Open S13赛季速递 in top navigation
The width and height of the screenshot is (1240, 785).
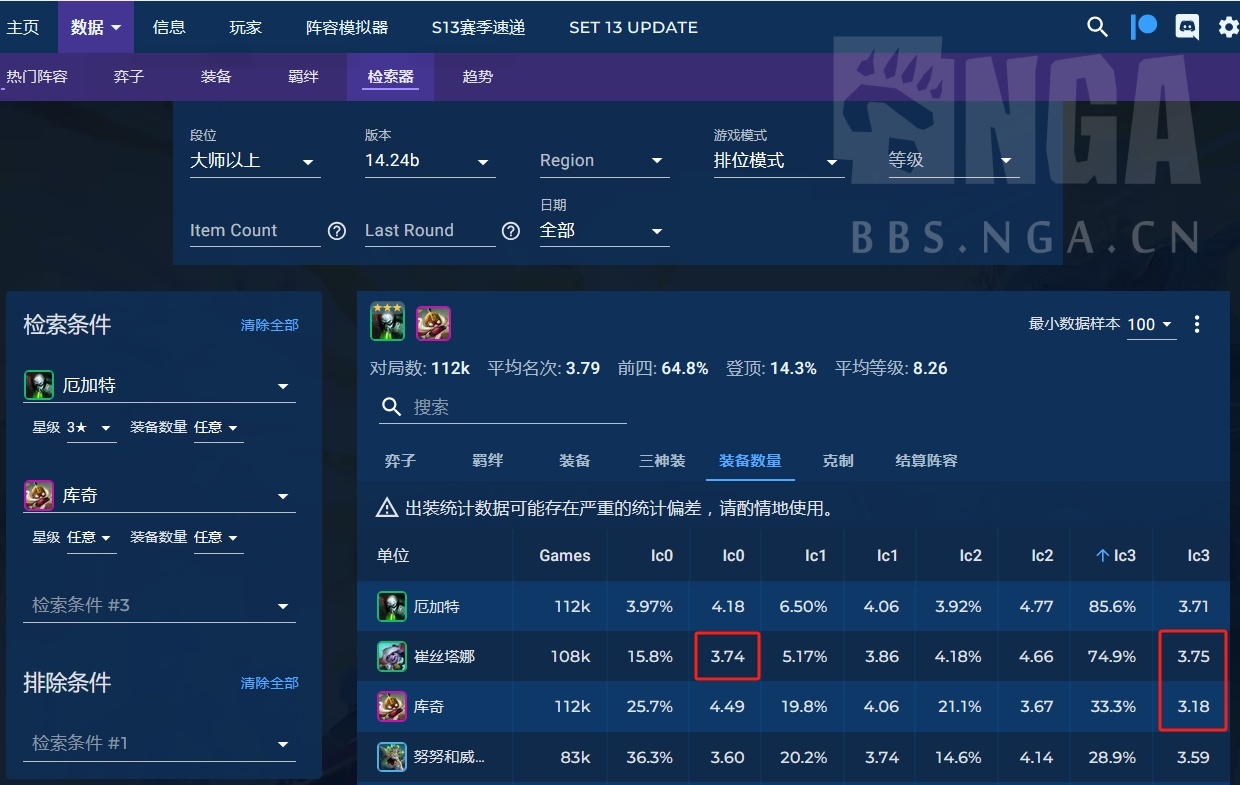(x=478, y=27)
